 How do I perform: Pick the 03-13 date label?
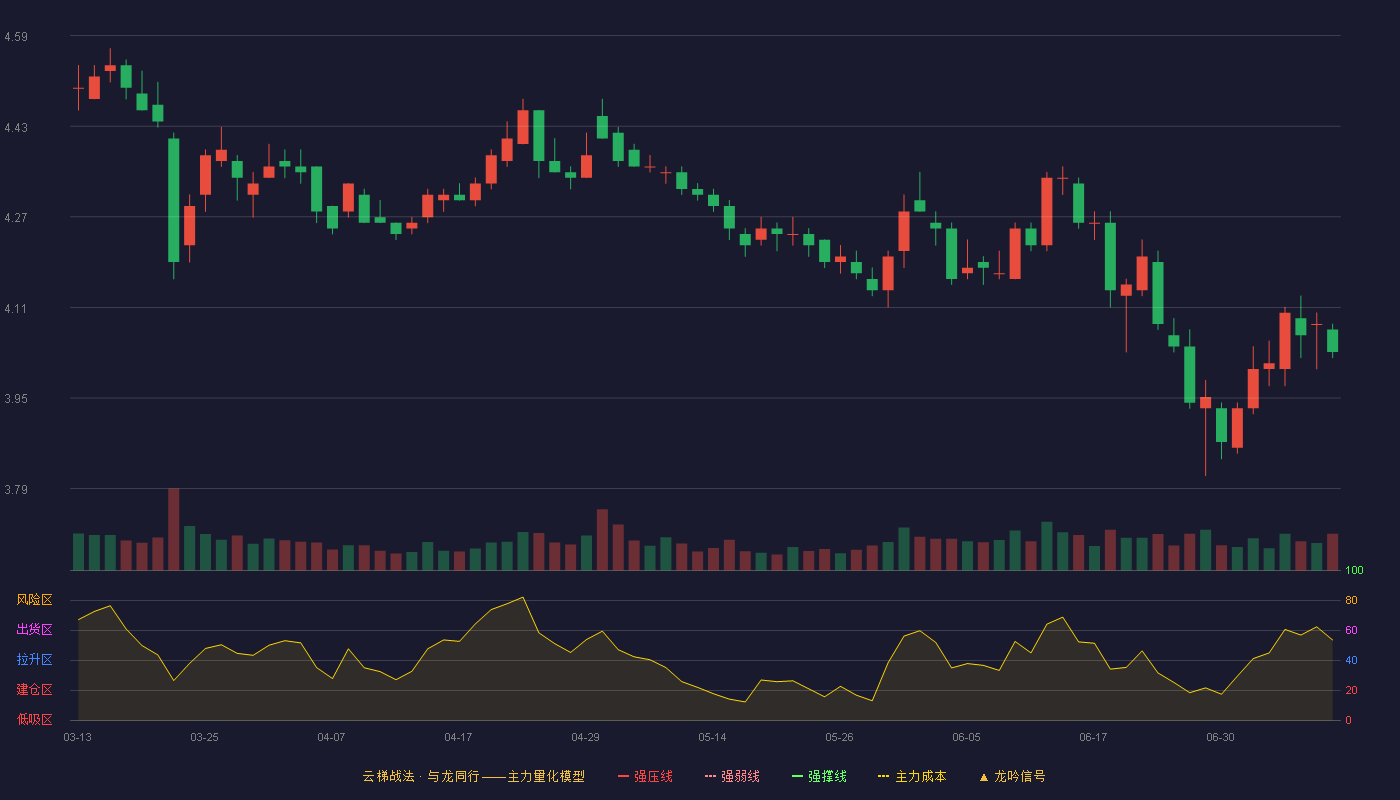tap(78, 737)
